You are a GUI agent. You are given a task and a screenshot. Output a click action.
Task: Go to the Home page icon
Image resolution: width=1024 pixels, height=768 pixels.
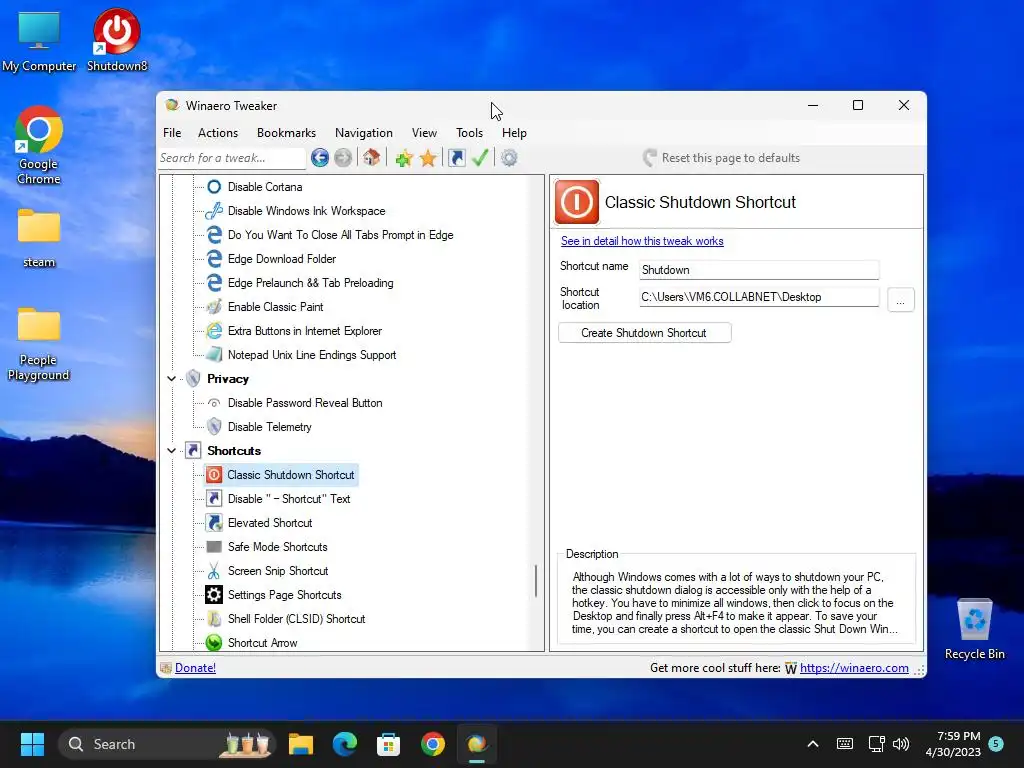coord(372,157)
